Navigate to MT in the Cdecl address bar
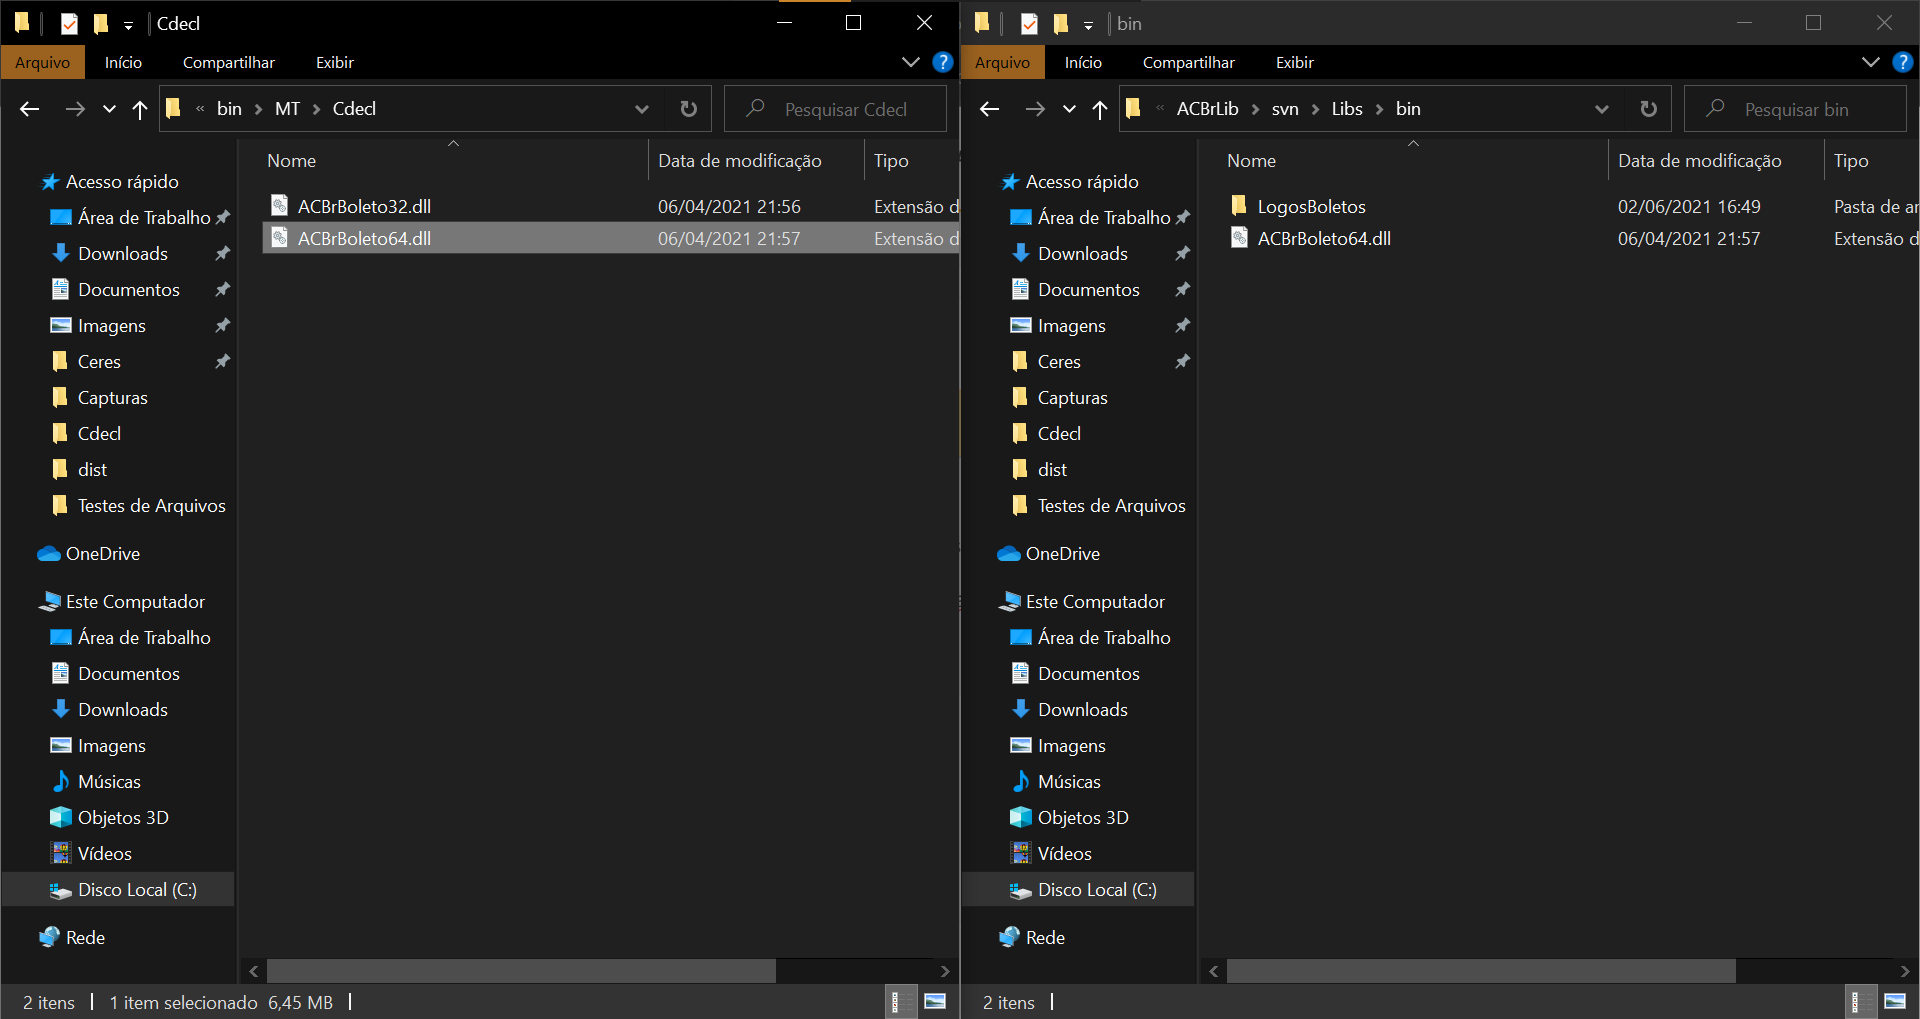This screenshot has width=1920, height=1019. pyautogui.click(x=287, y=109)
